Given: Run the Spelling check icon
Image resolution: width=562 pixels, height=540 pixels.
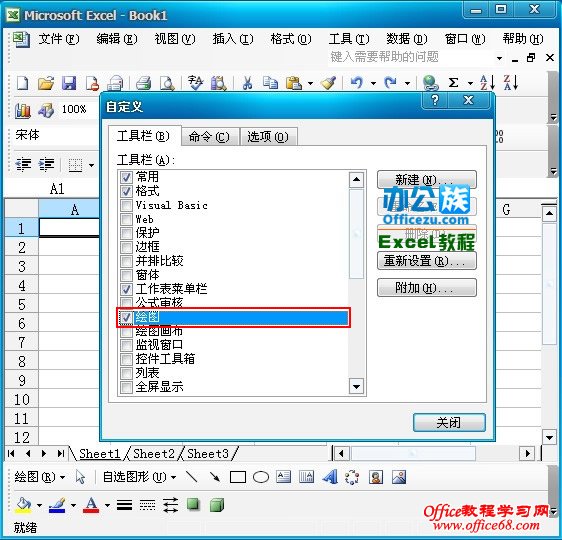Looking at the screenshot, I should coord(195,83).
